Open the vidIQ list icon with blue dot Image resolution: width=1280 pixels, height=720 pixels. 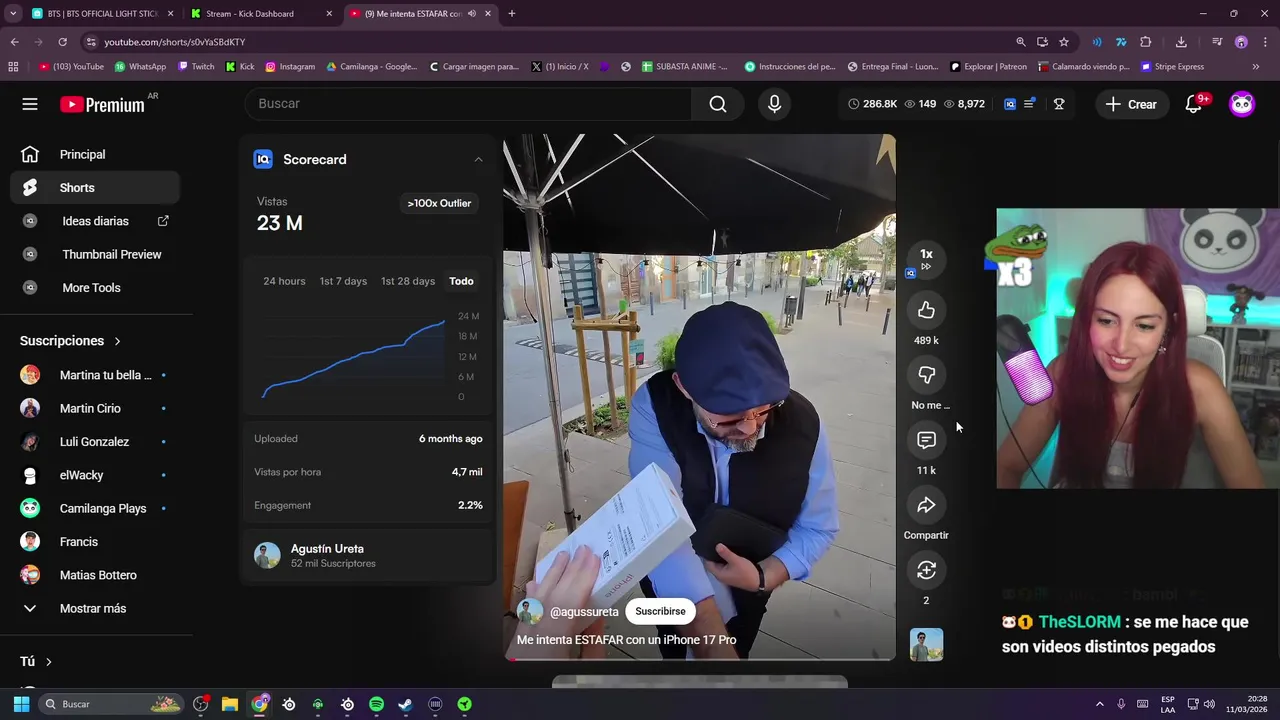pos(1029,104)
